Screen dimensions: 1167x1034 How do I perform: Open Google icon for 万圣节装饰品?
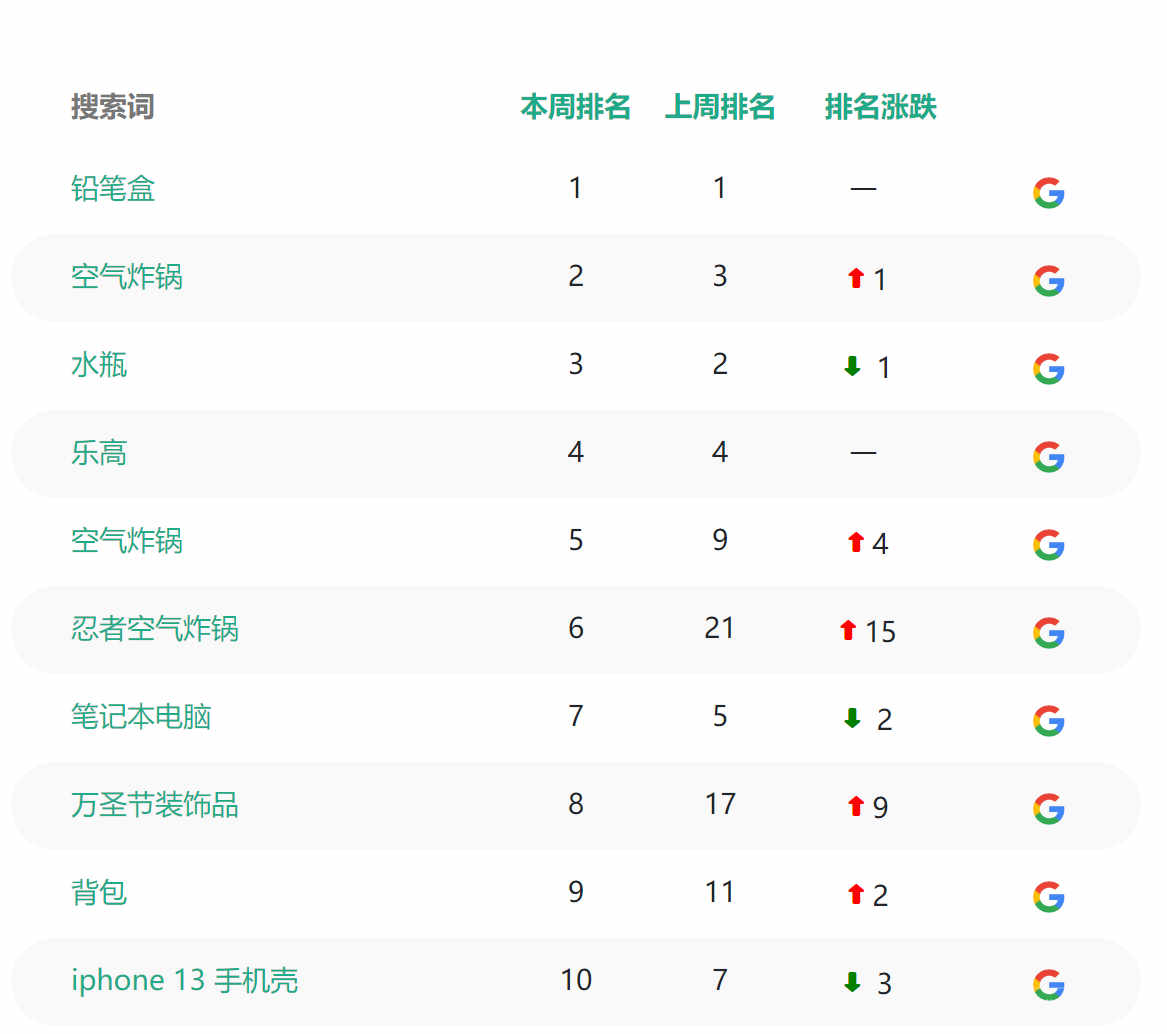coord(1048,808)
